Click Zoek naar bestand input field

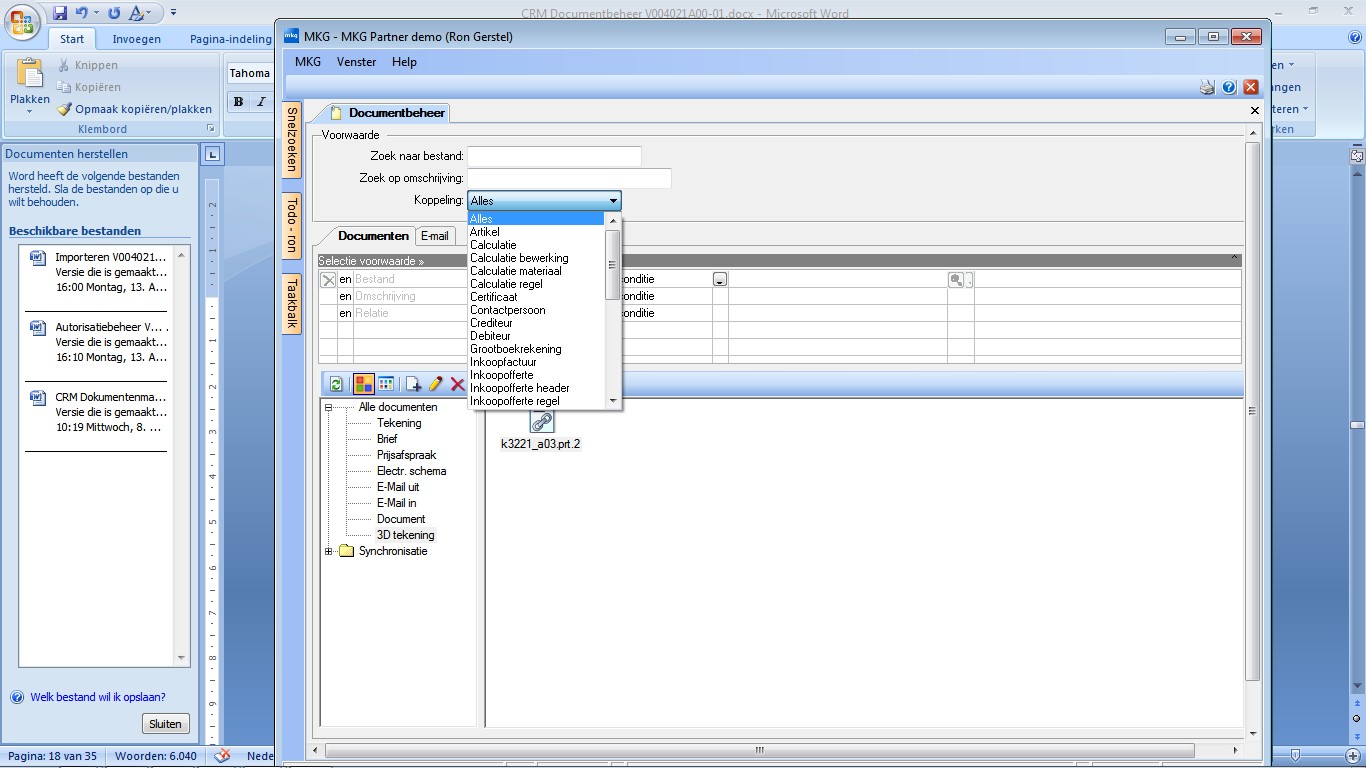tap(554, 156)
